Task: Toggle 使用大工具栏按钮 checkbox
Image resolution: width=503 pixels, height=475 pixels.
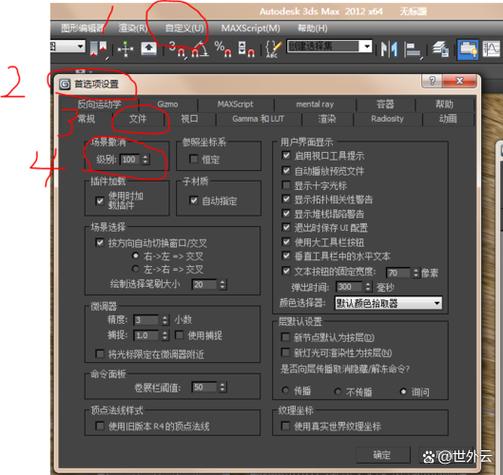Action: coord(286,242)
